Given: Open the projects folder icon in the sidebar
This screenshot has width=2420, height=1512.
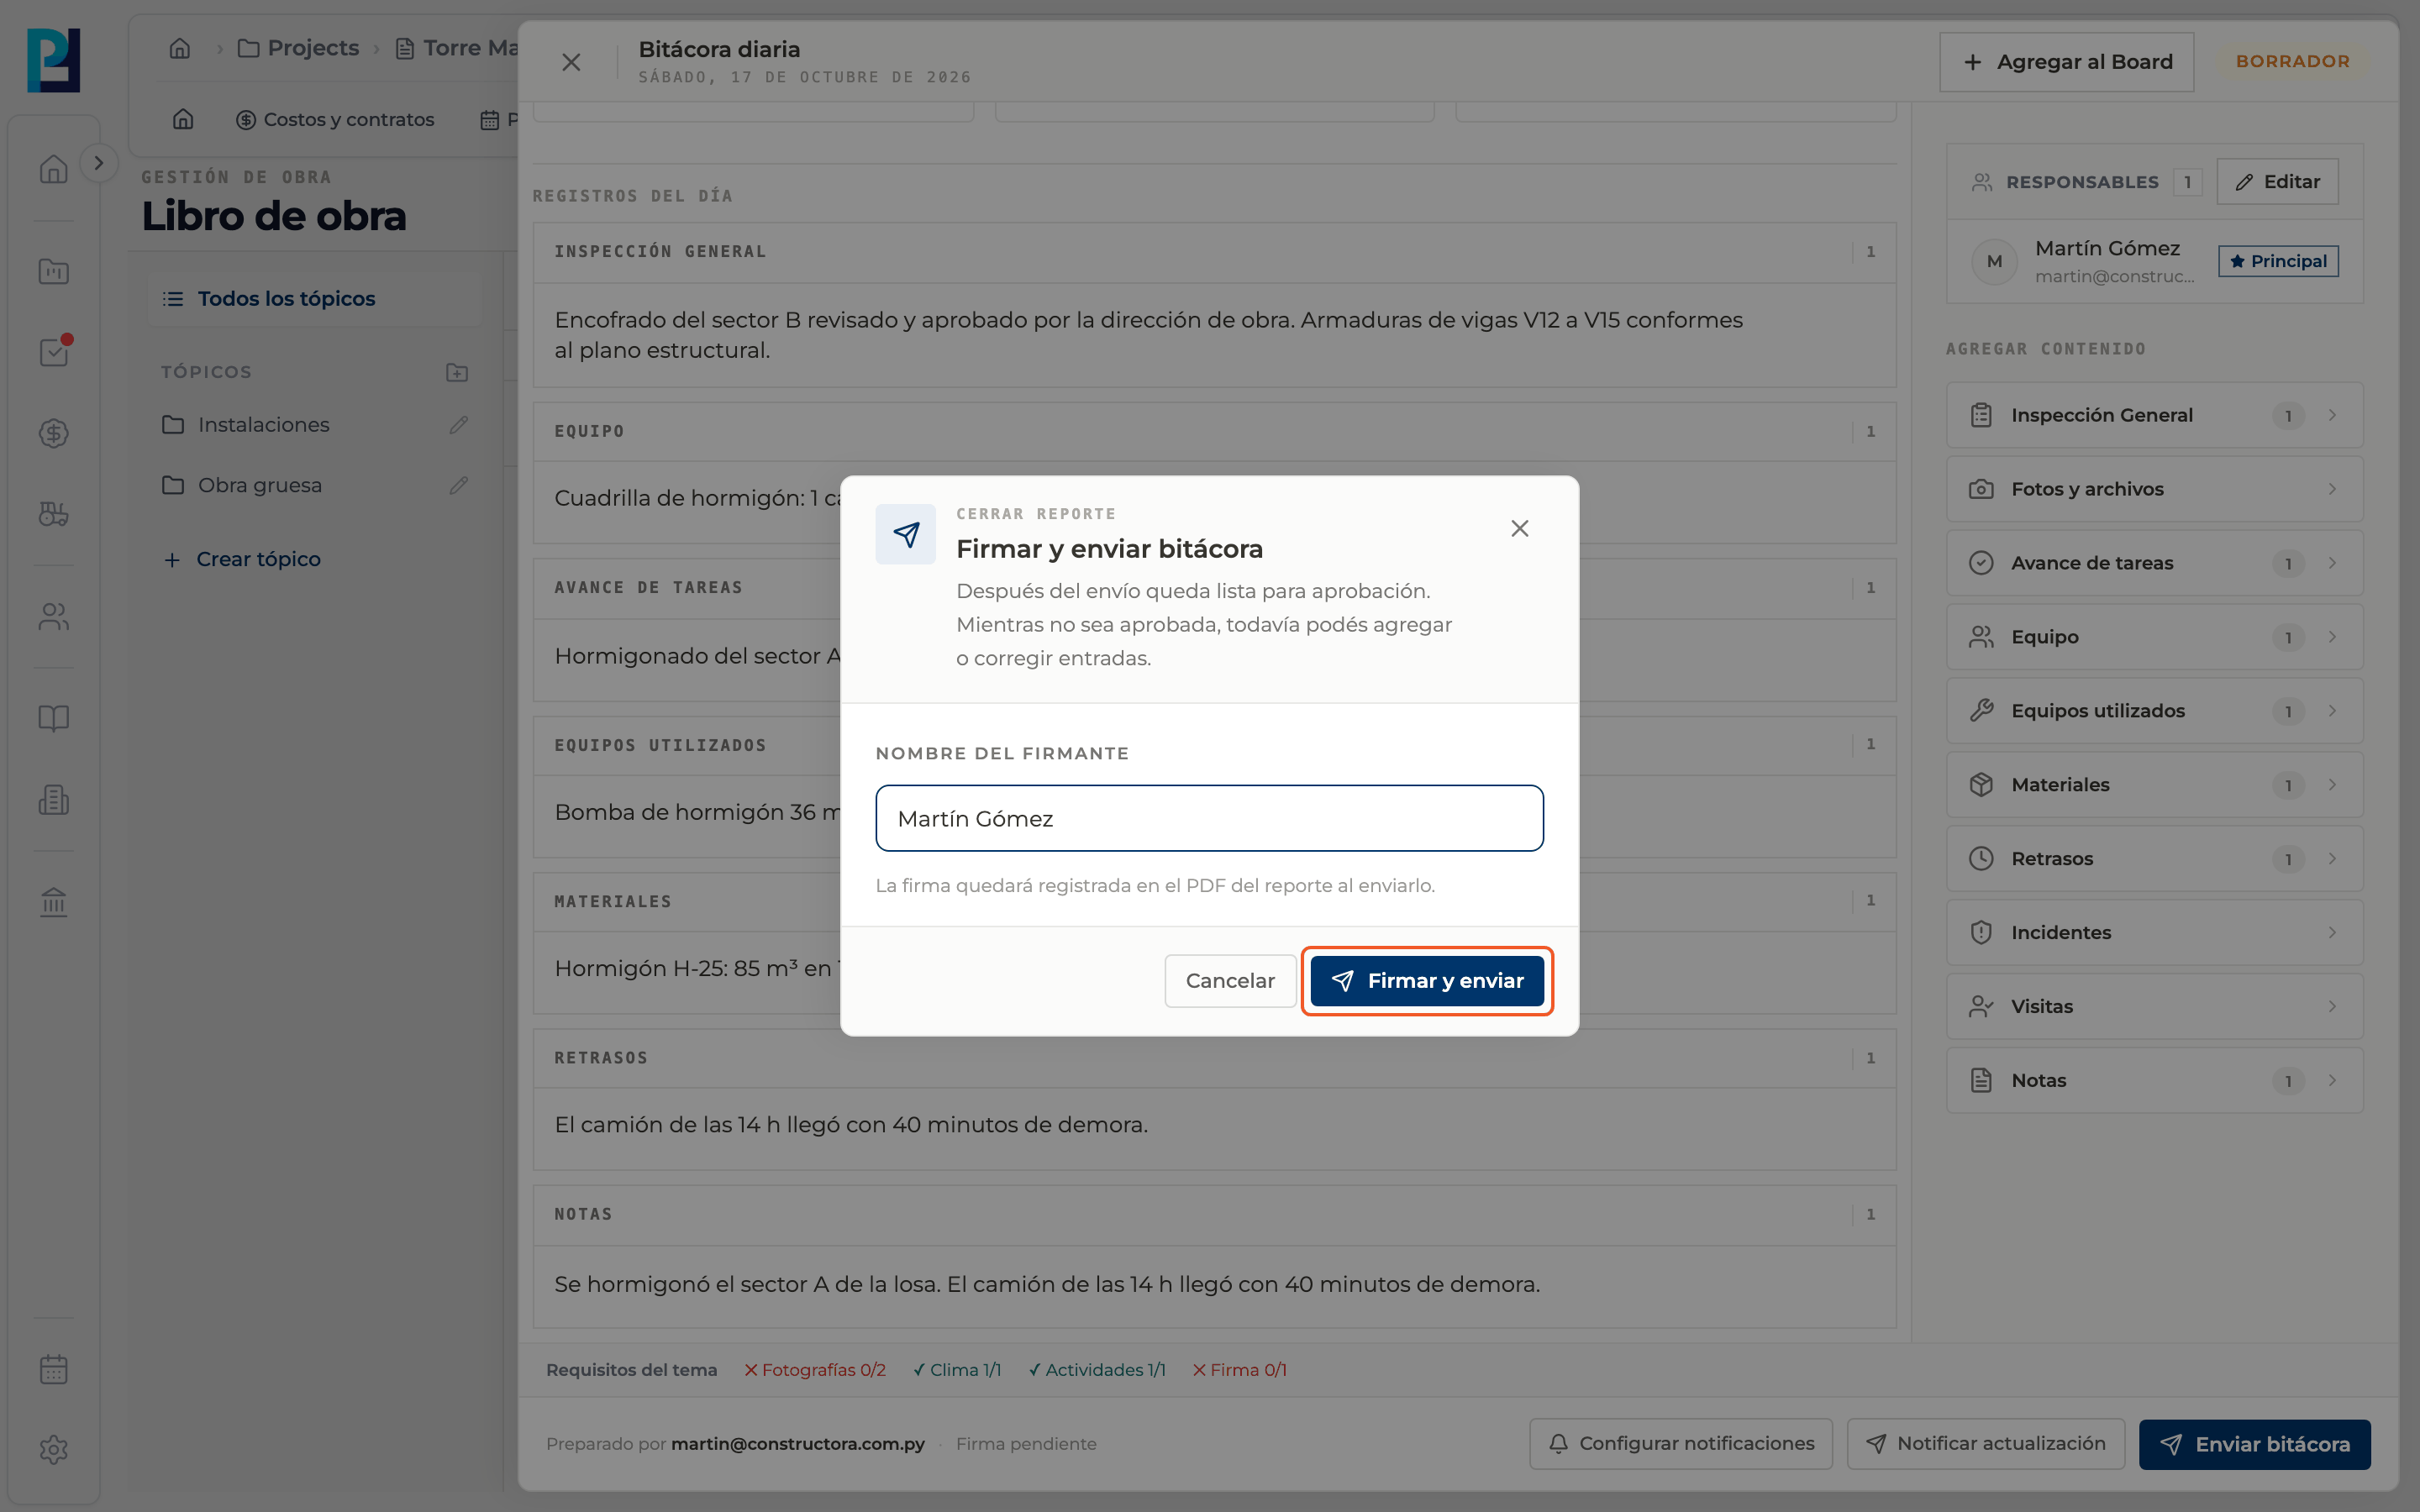Looking at the screenshot, I should click(x=54, y=271).
